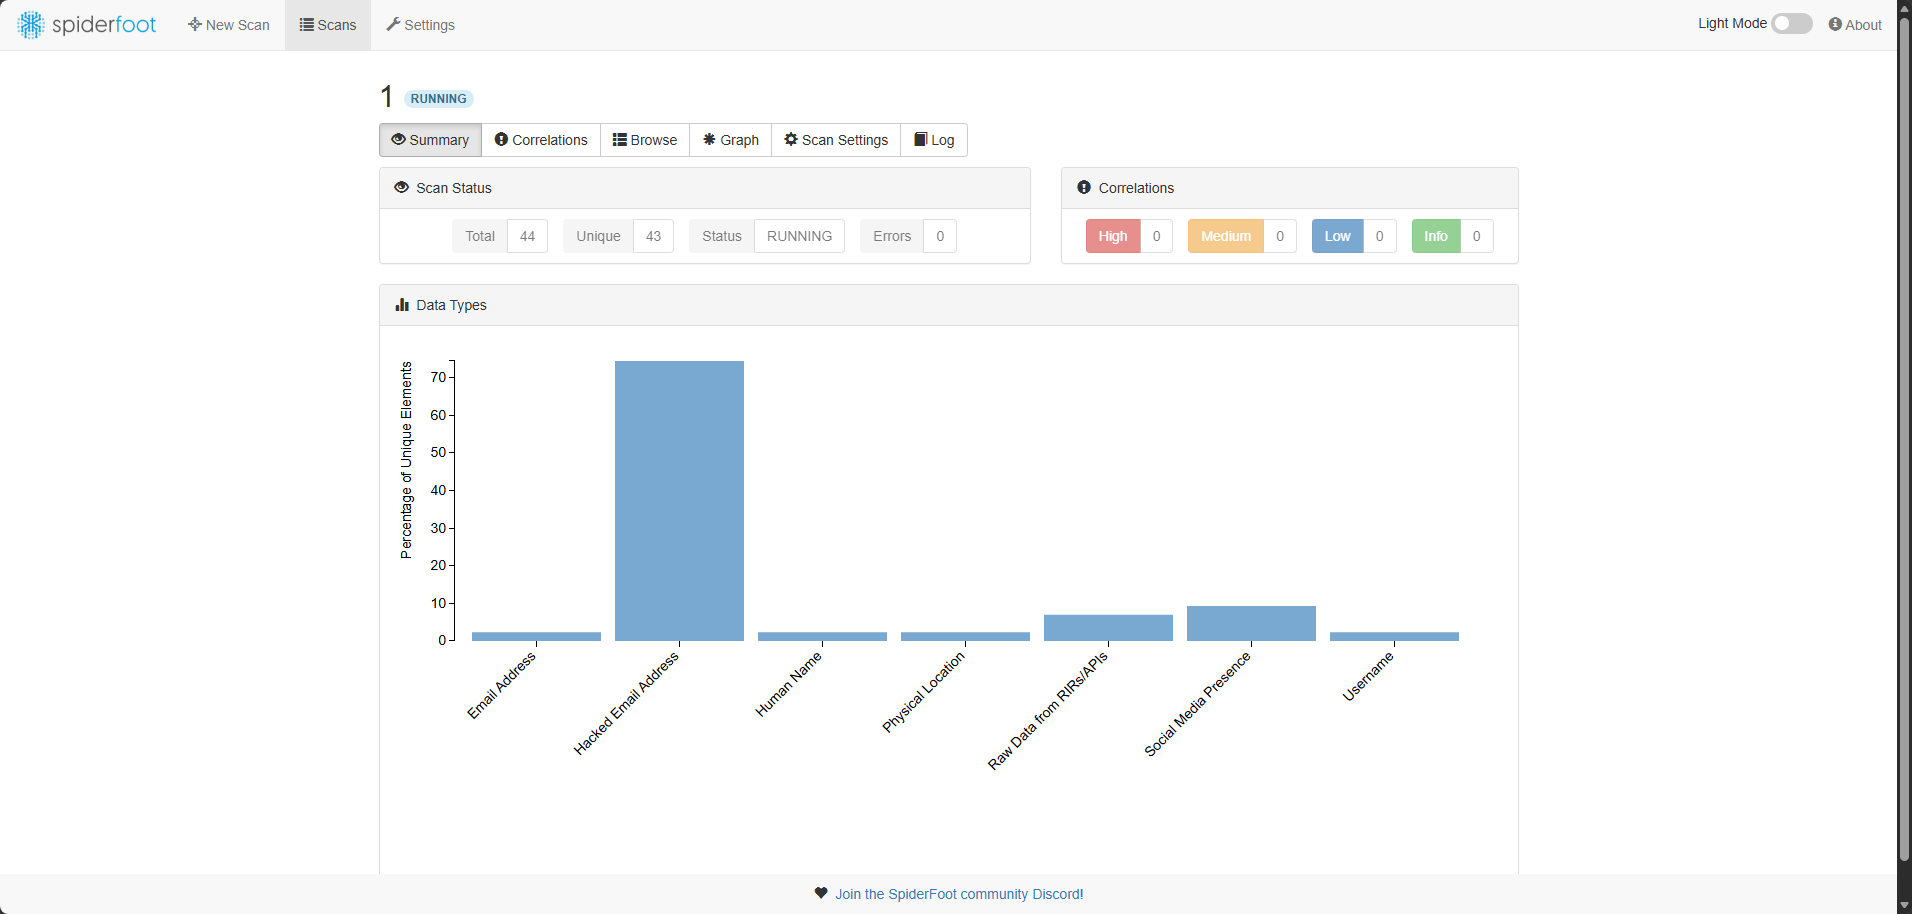Click the page scrollbar down arrow
1912x914 pixels.
1904,905
